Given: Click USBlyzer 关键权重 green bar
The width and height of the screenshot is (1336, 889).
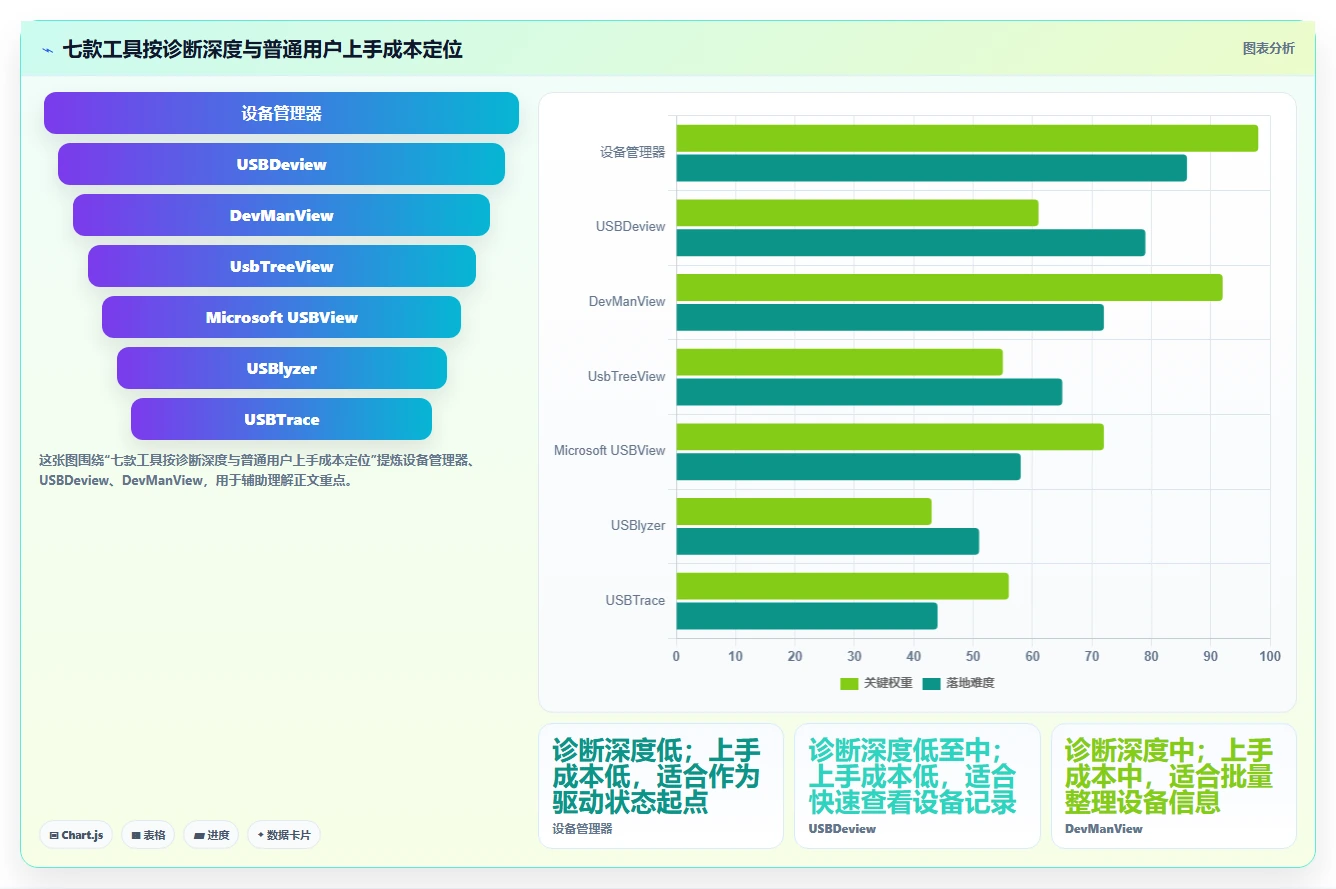Looking at the screenshot, I should tap(804, 511).
